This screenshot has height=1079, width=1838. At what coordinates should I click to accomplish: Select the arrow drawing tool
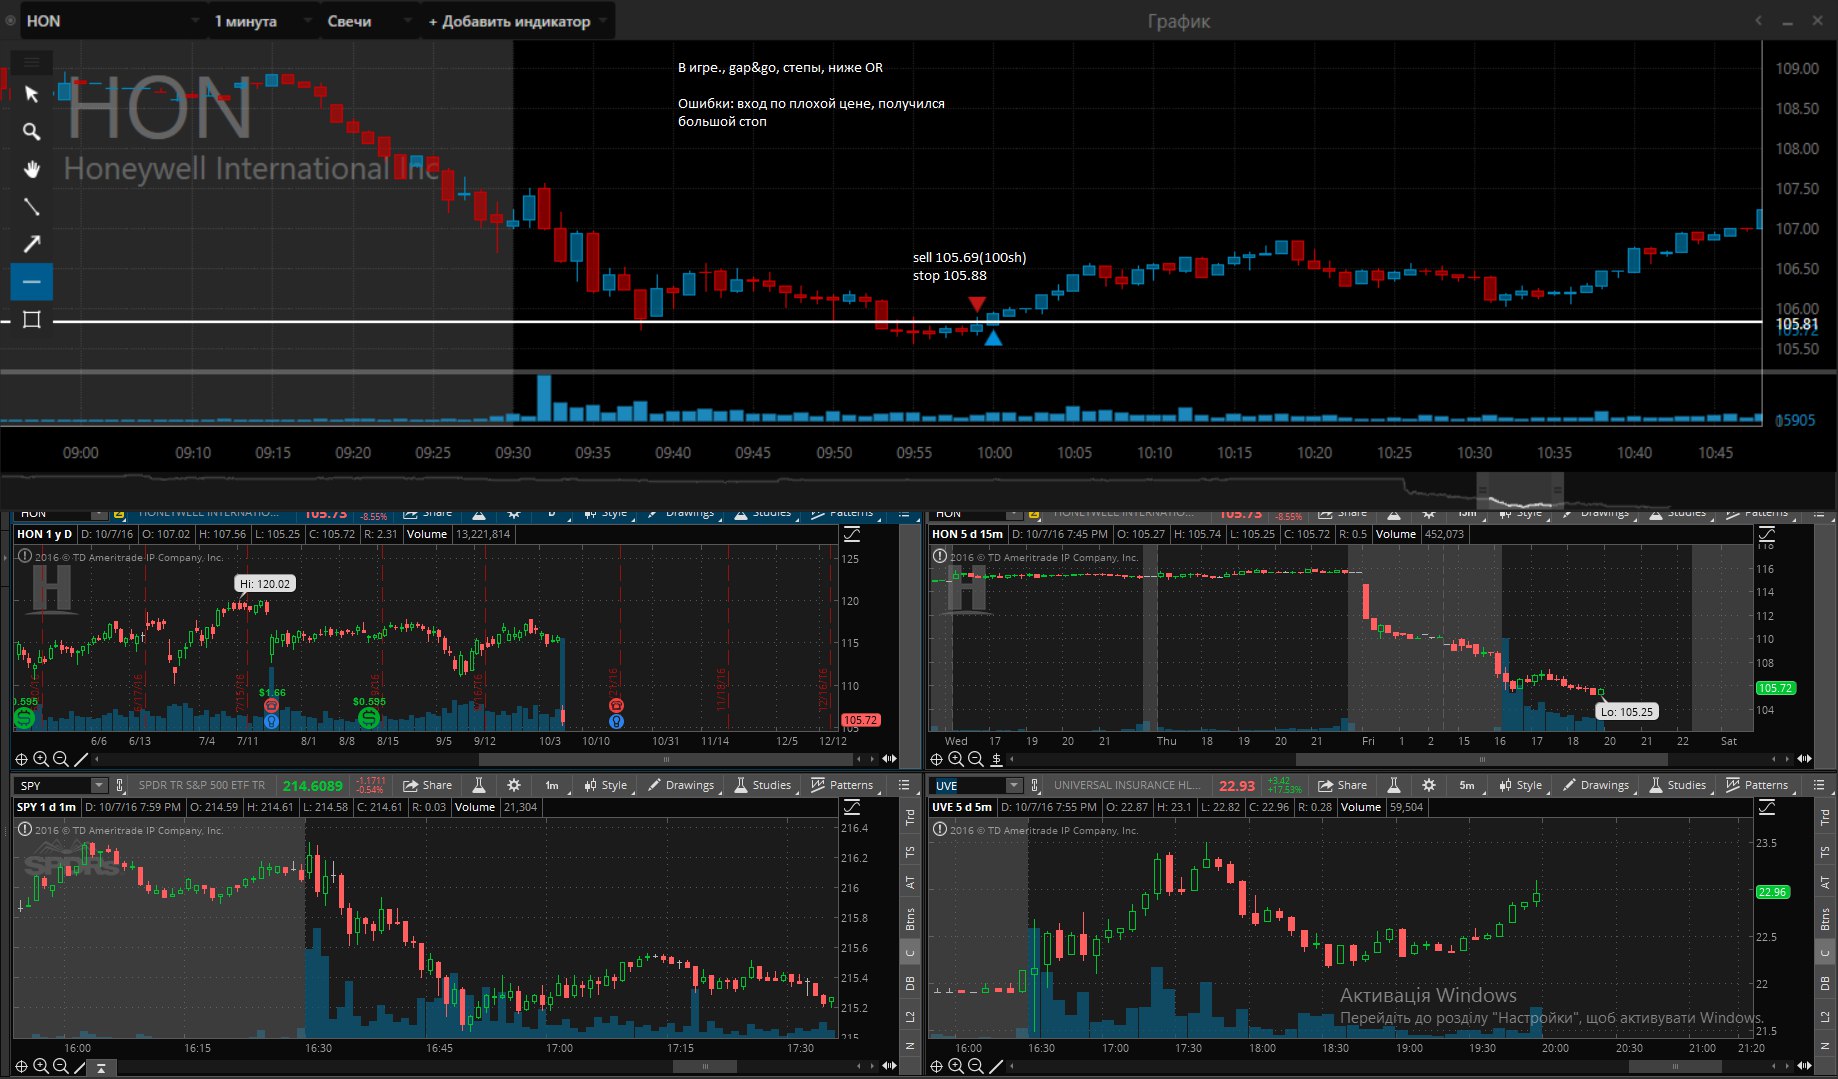31,243
